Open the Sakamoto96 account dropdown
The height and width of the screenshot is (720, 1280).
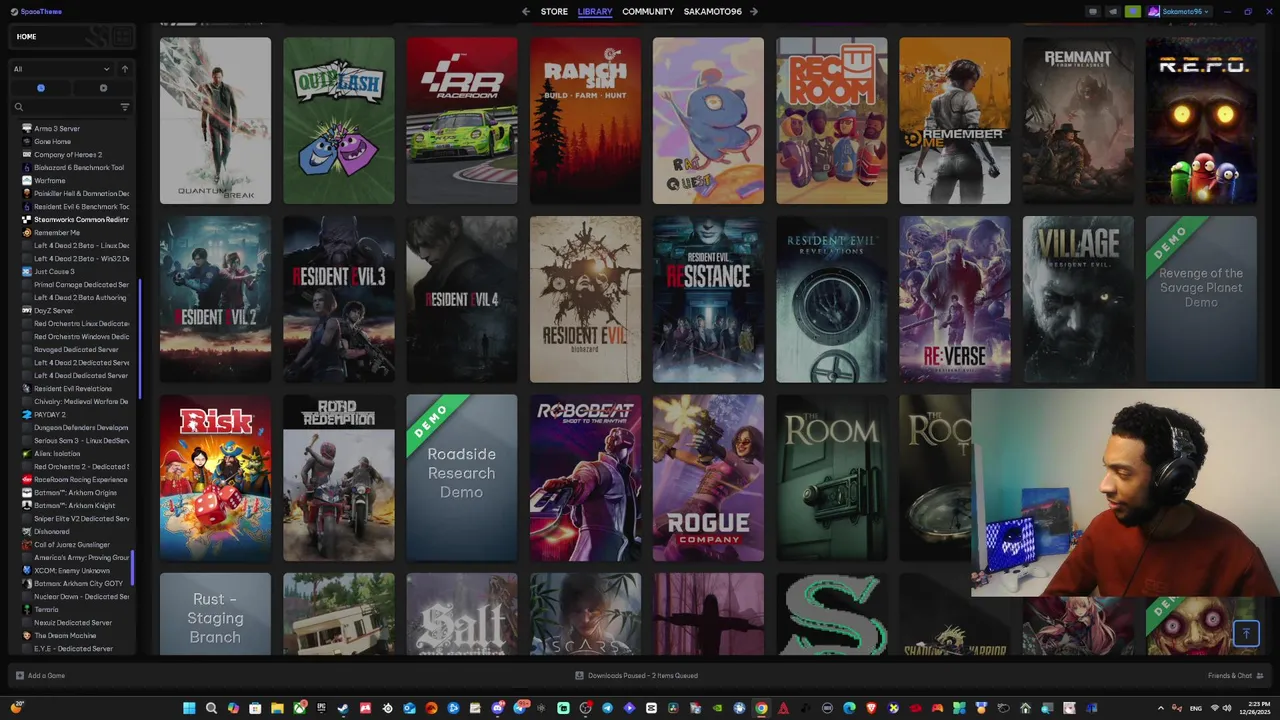point(1179,12)
